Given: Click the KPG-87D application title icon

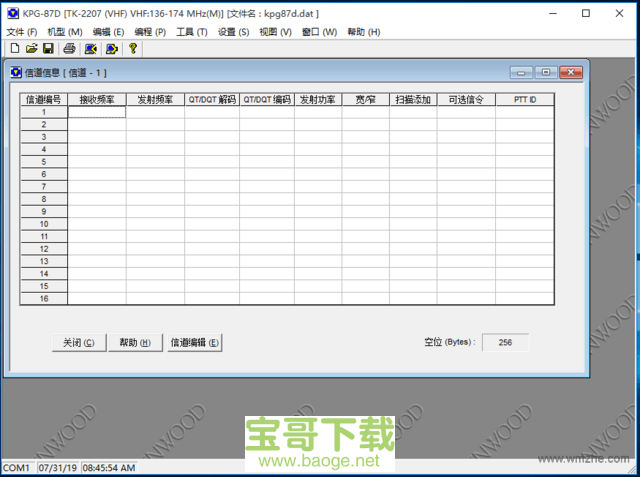Looking at the screenshot, I should [13, 13].
